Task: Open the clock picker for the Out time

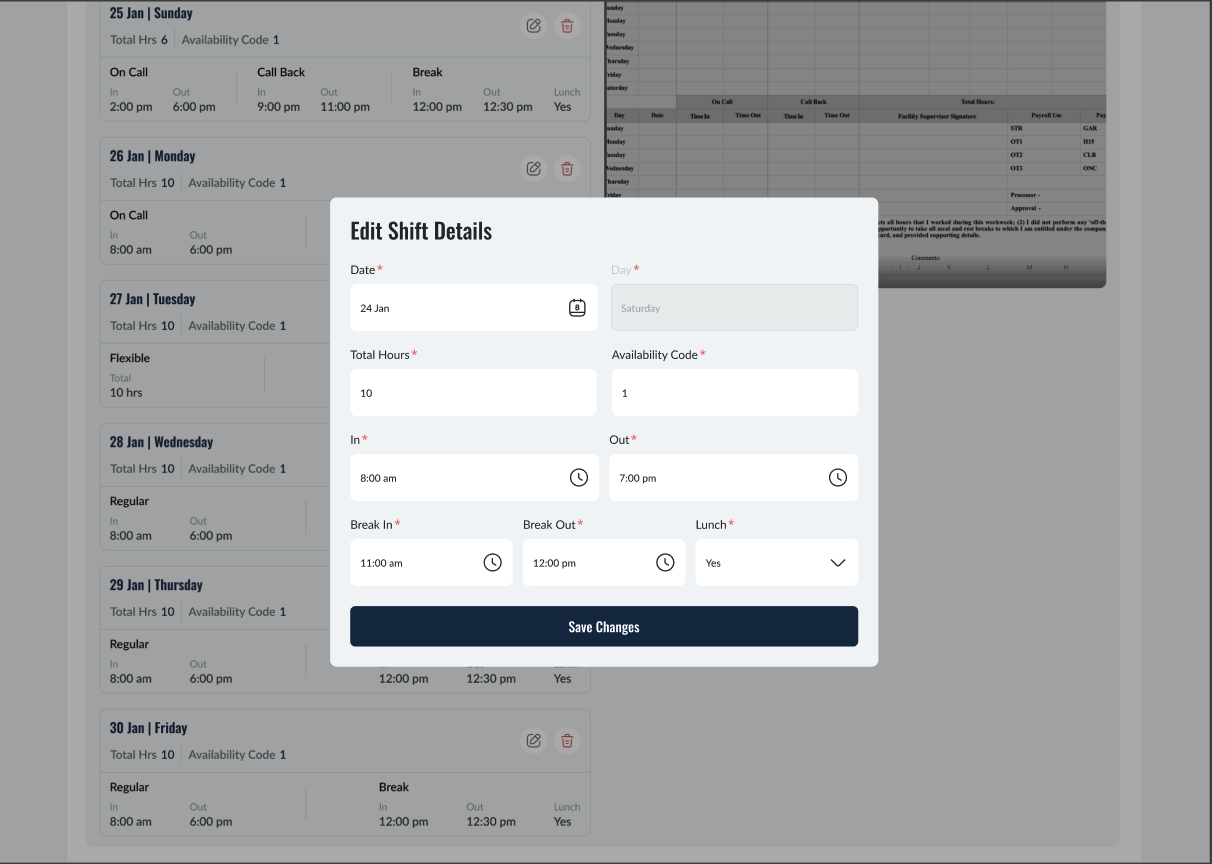Action: [x=837, y=477]
